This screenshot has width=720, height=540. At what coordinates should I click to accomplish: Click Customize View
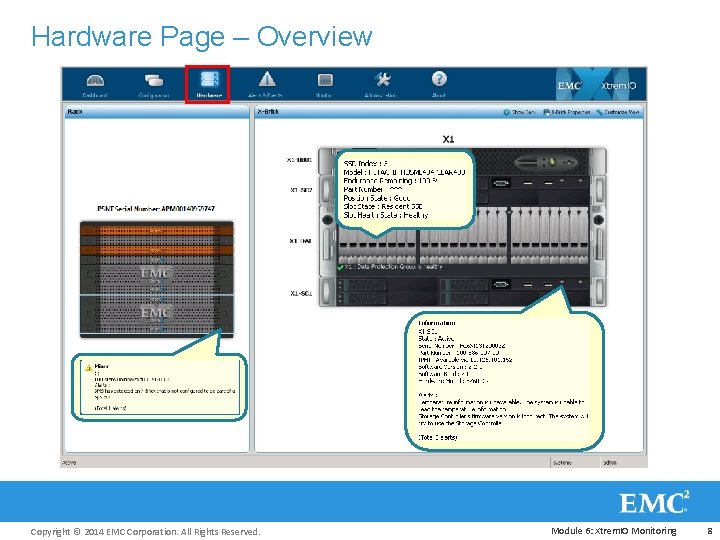[x=618, y=112]
